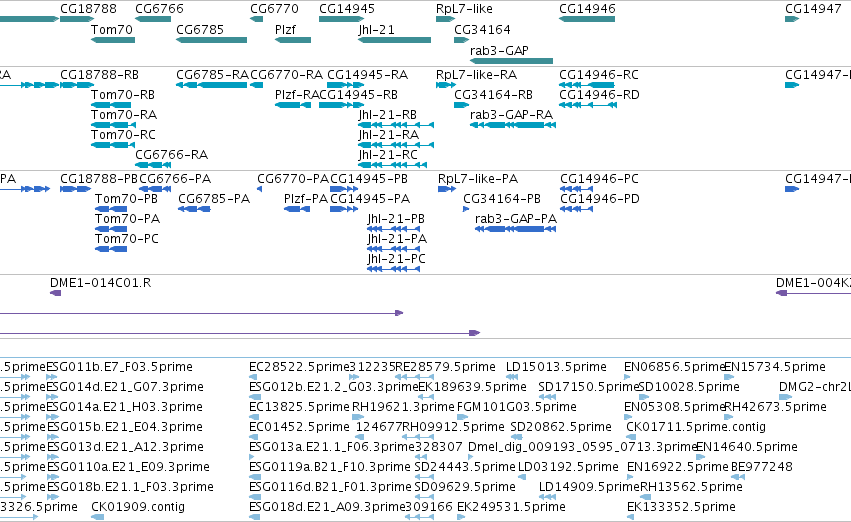Click the Plzf gene label
851x522 pixels.
click(285, 29)
